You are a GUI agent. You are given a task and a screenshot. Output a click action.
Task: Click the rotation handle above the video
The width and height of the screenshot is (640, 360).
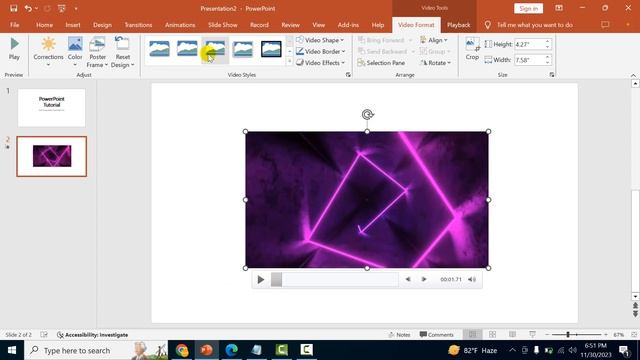point(367,115)
